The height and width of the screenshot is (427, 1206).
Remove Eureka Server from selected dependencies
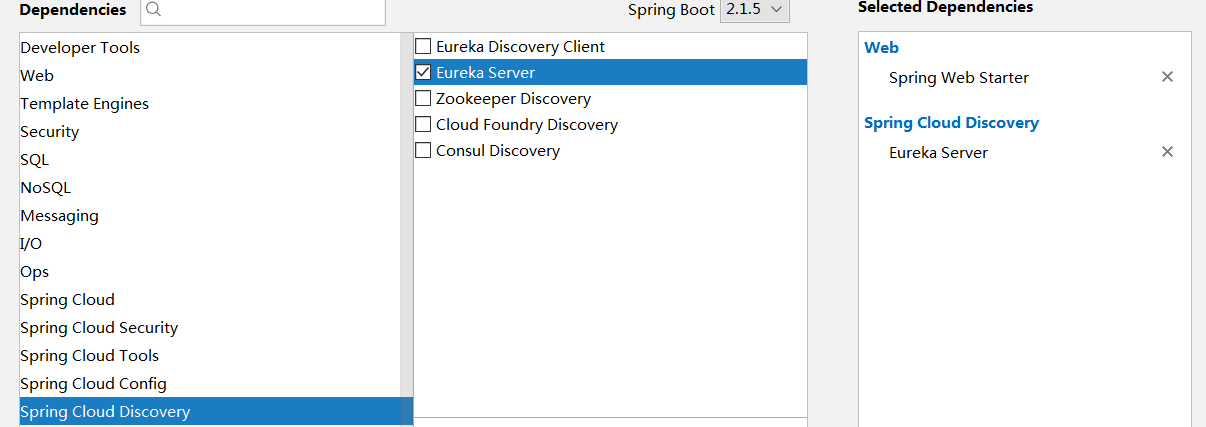coord(1167,152)
